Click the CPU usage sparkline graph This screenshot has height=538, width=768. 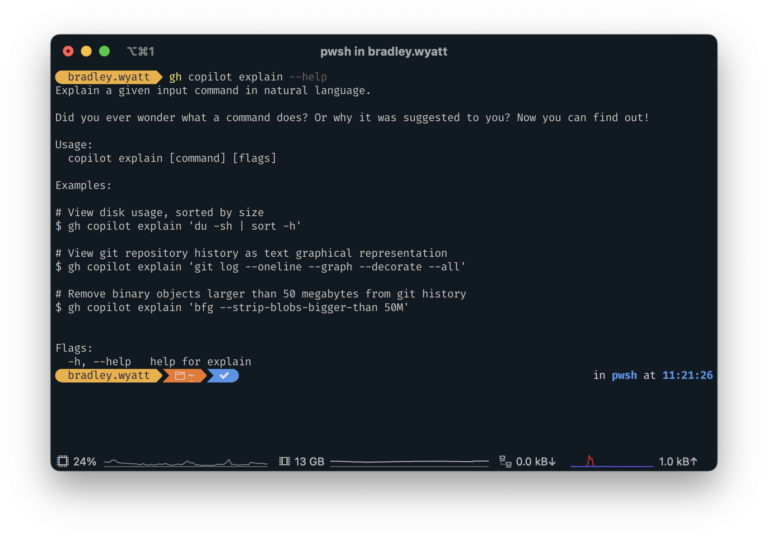click(186, 462)
